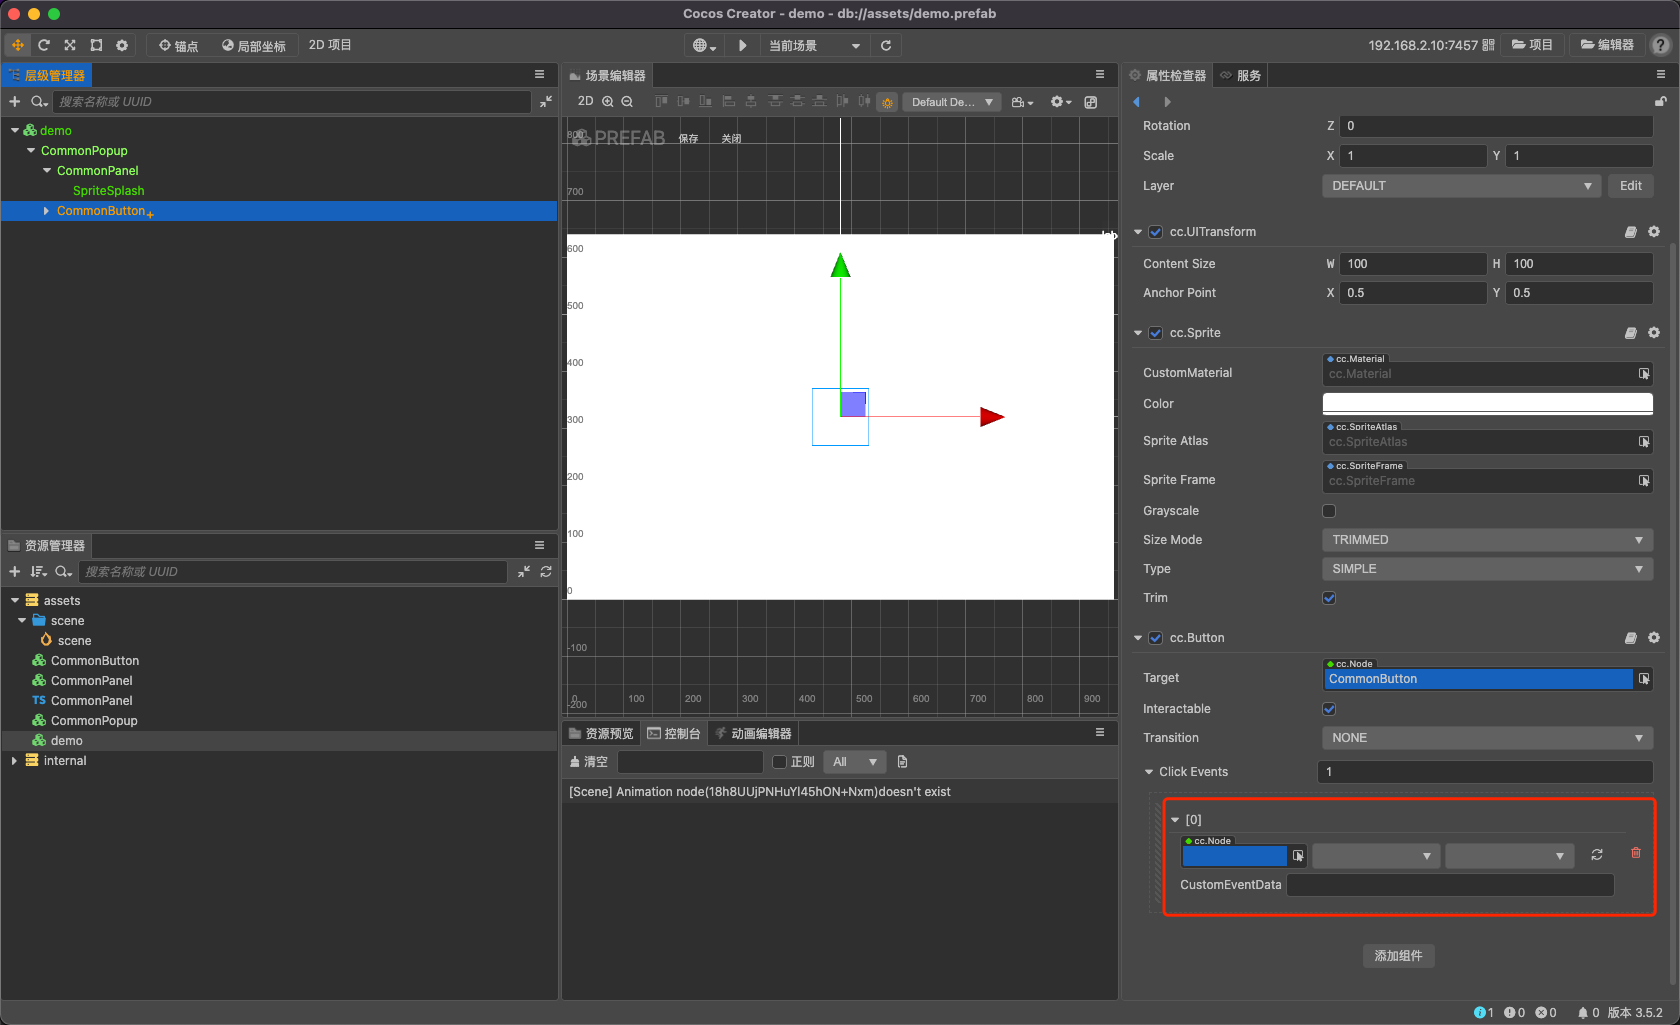Expand the CommonButton node in hierarchy
This screenshot has width=1680, height=1025.
[x=46, y=211]
